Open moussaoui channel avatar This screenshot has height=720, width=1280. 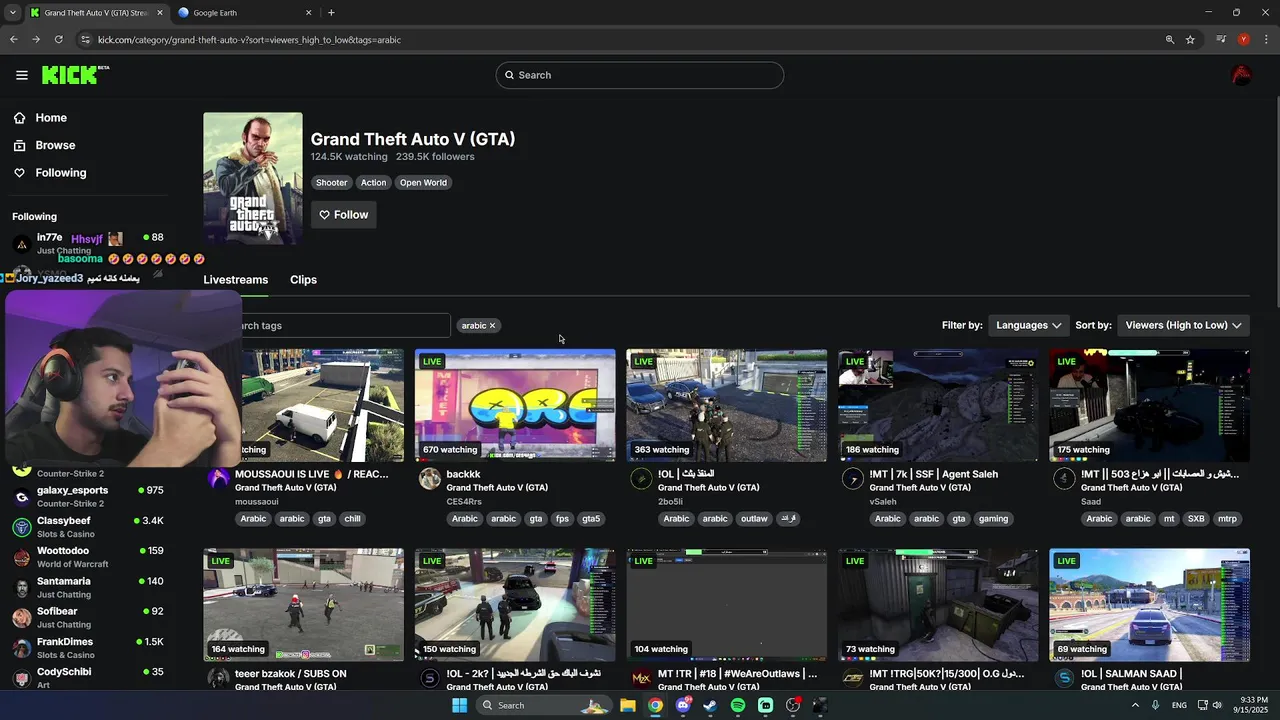[218, 479]
